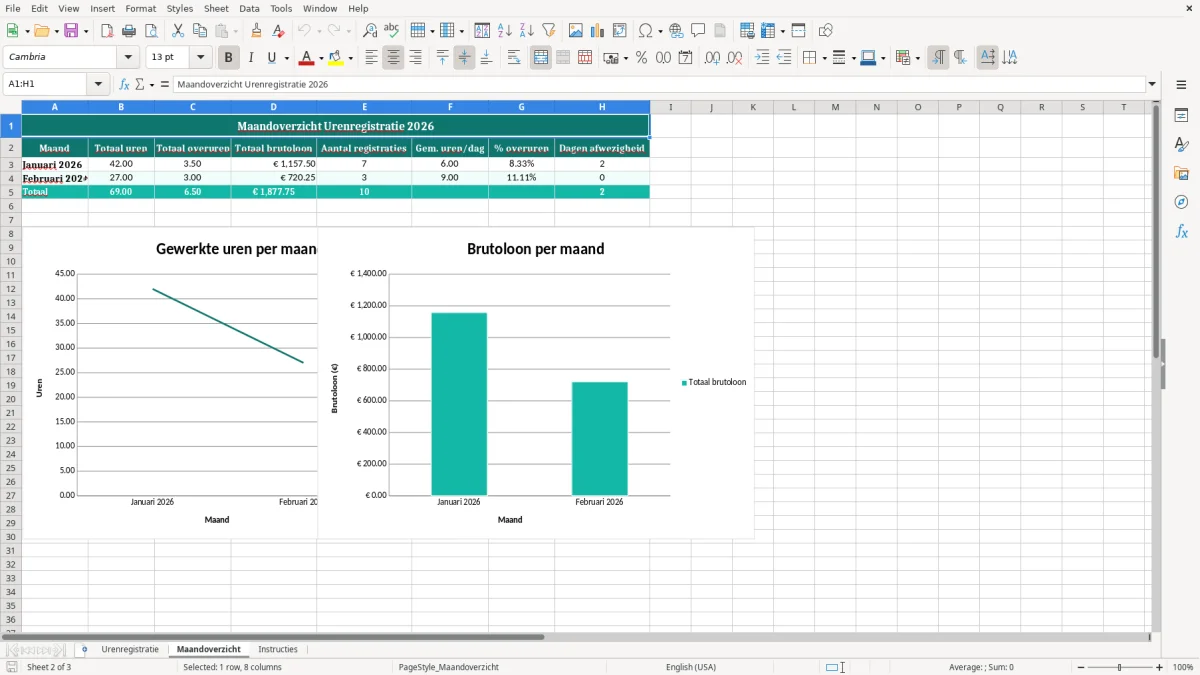The image size is (1200, 675).
Task: Select row header 5
Action: (10, 192)
